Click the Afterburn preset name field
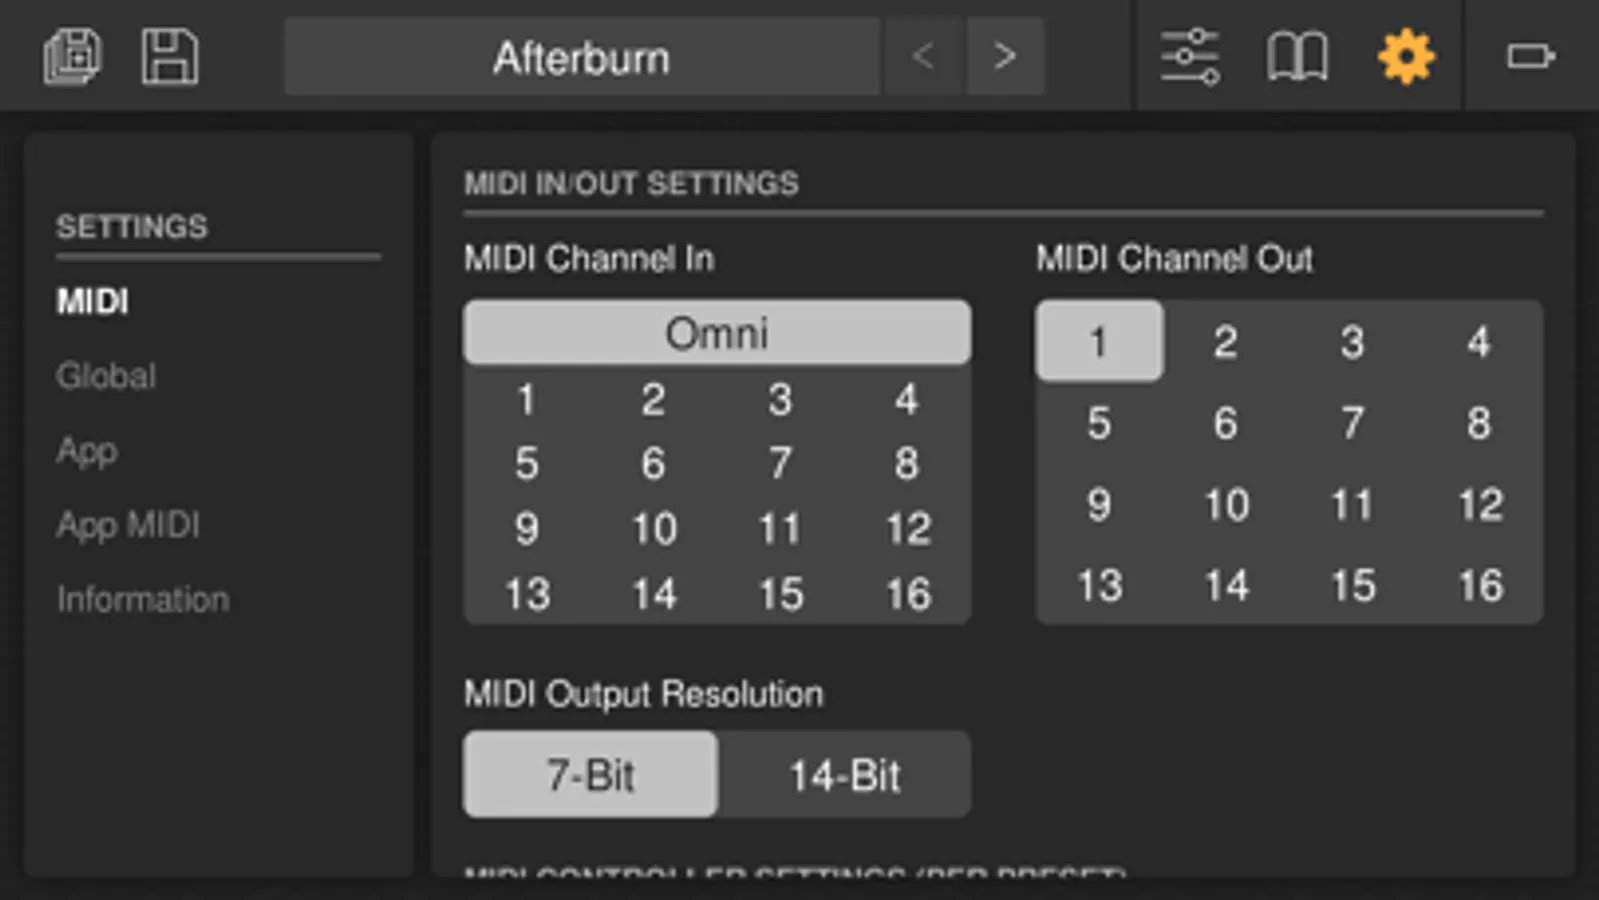Image resolution: width=1599 pixels, height=900 pixels. (581, 58)
